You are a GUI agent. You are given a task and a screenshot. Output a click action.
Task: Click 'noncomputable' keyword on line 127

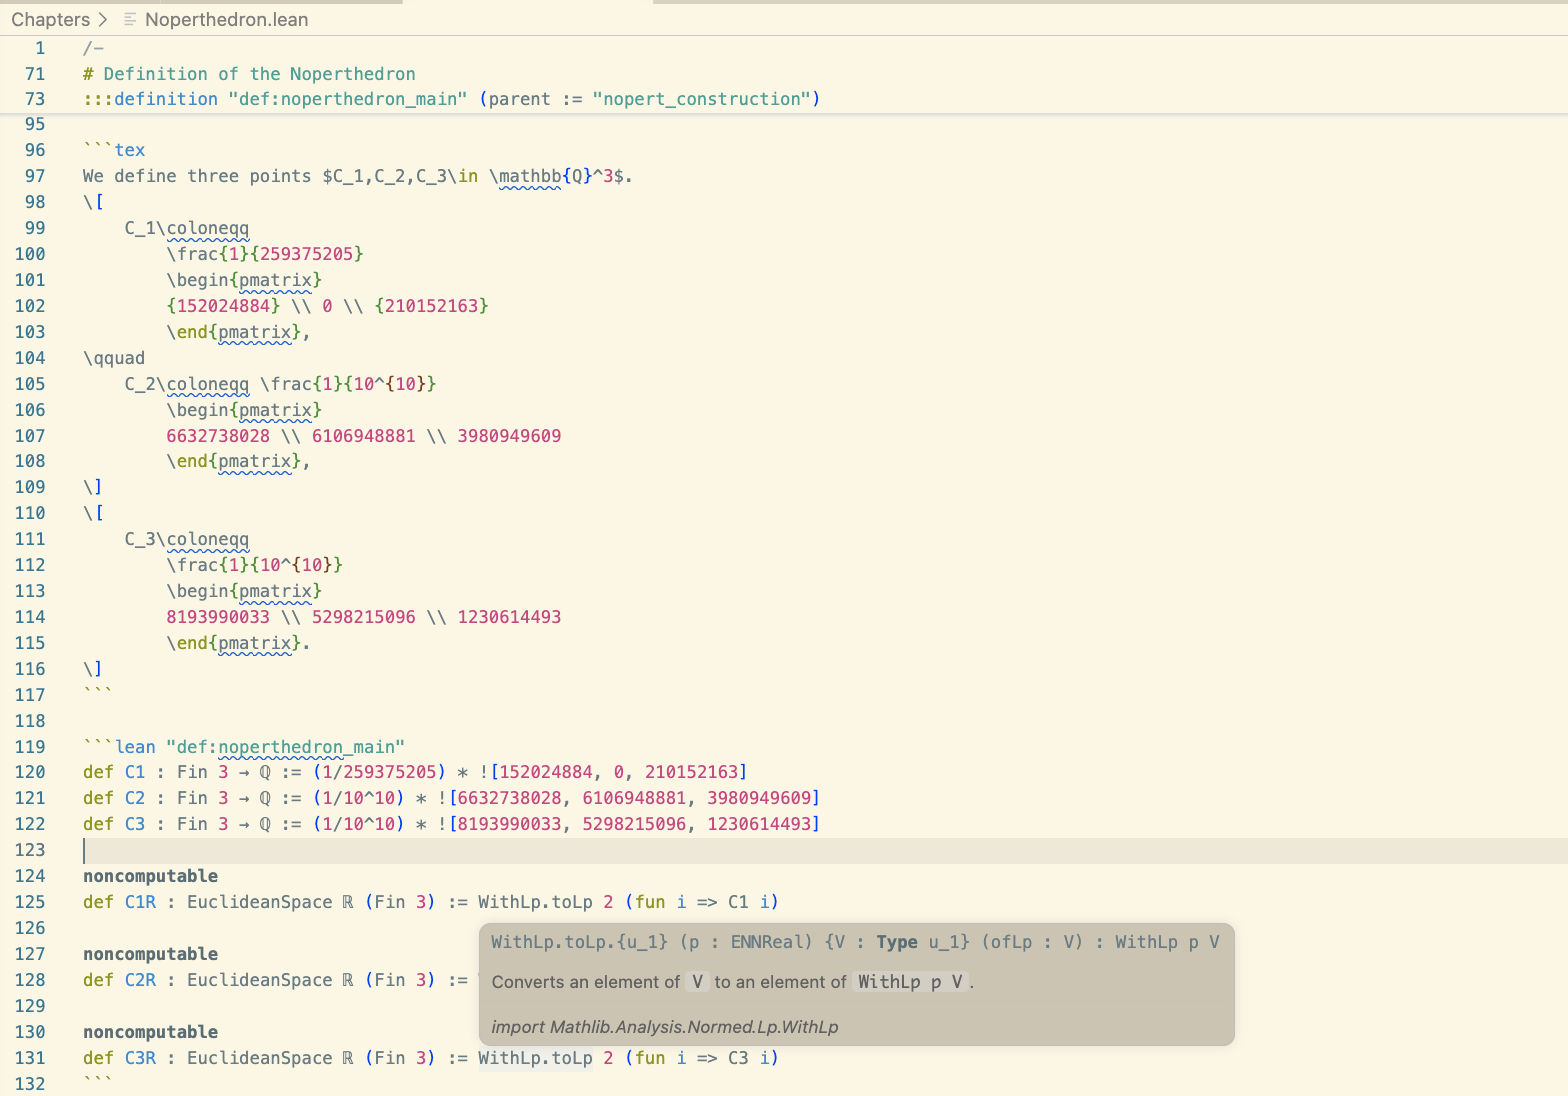(150, 954)
